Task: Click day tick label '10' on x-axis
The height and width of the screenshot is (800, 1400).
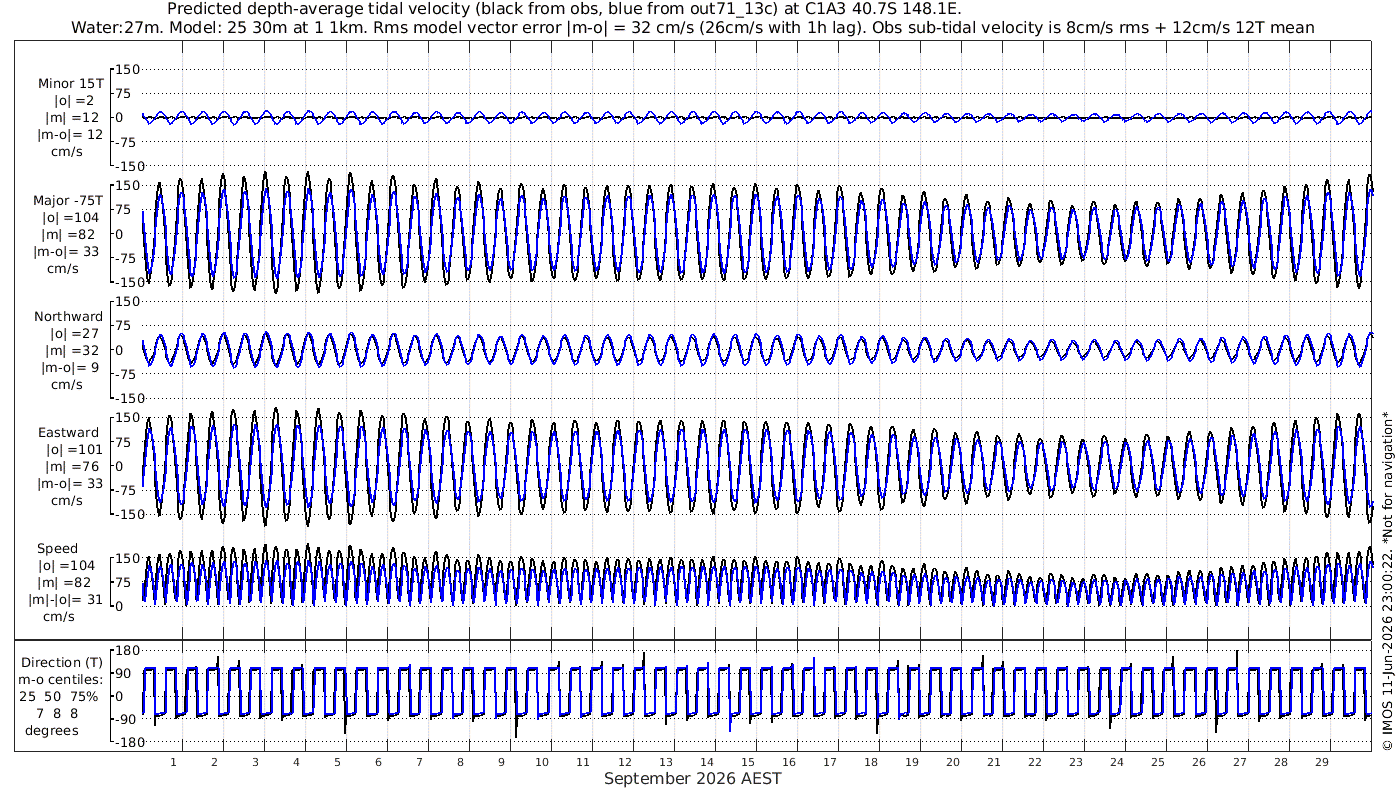Action: [x=542, y=762]
